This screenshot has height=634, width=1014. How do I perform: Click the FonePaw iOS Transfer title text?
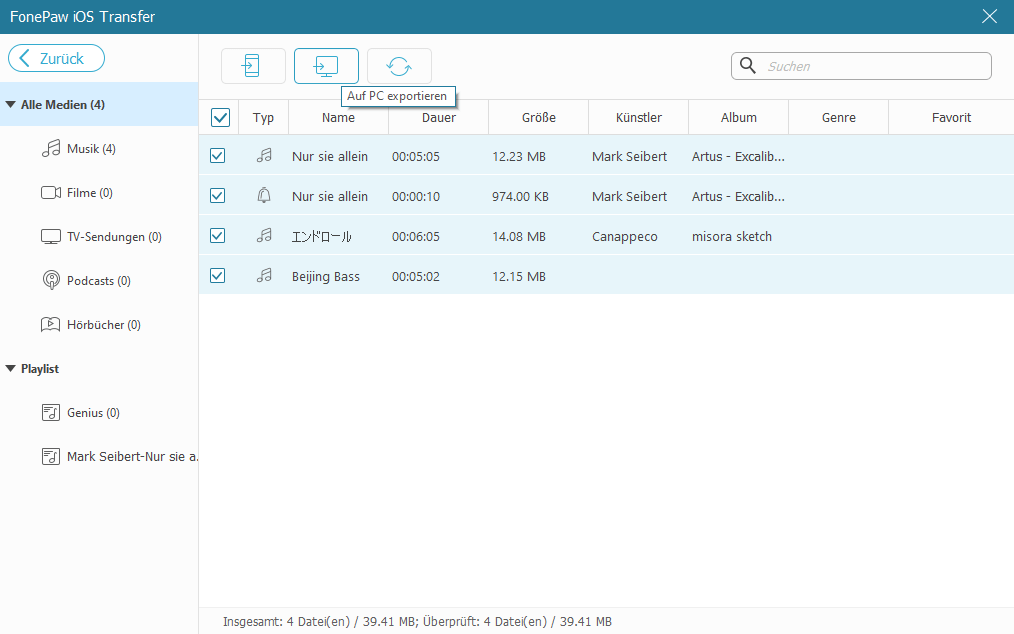click(82, 17)
